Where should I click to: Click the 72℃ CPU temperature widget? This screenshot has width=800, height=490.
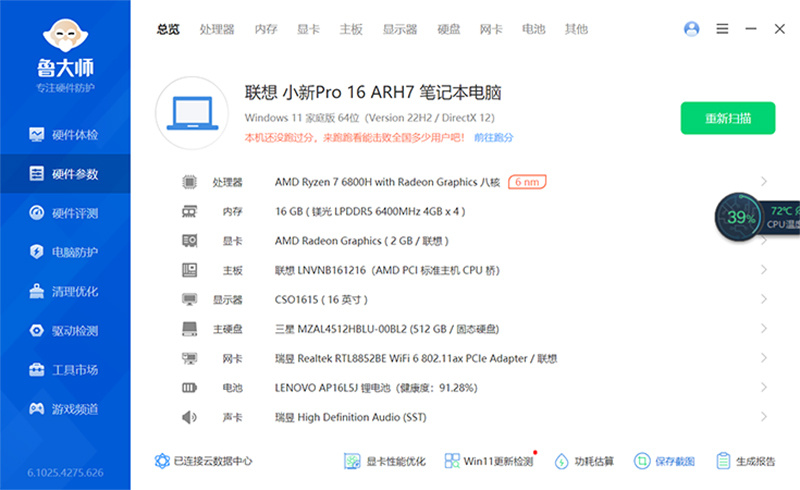[783, 217]
